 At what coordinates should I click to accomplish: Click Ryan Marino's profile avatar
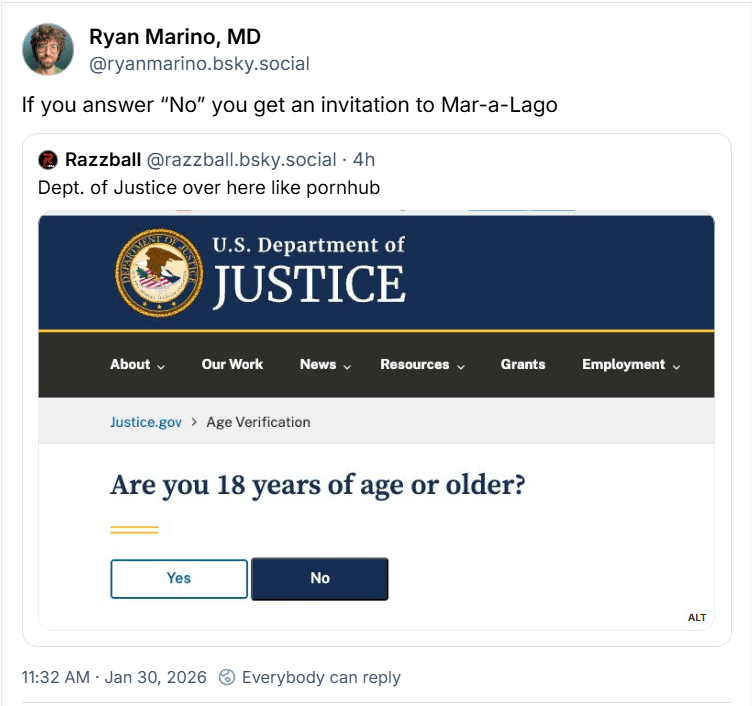click(48, 50)
